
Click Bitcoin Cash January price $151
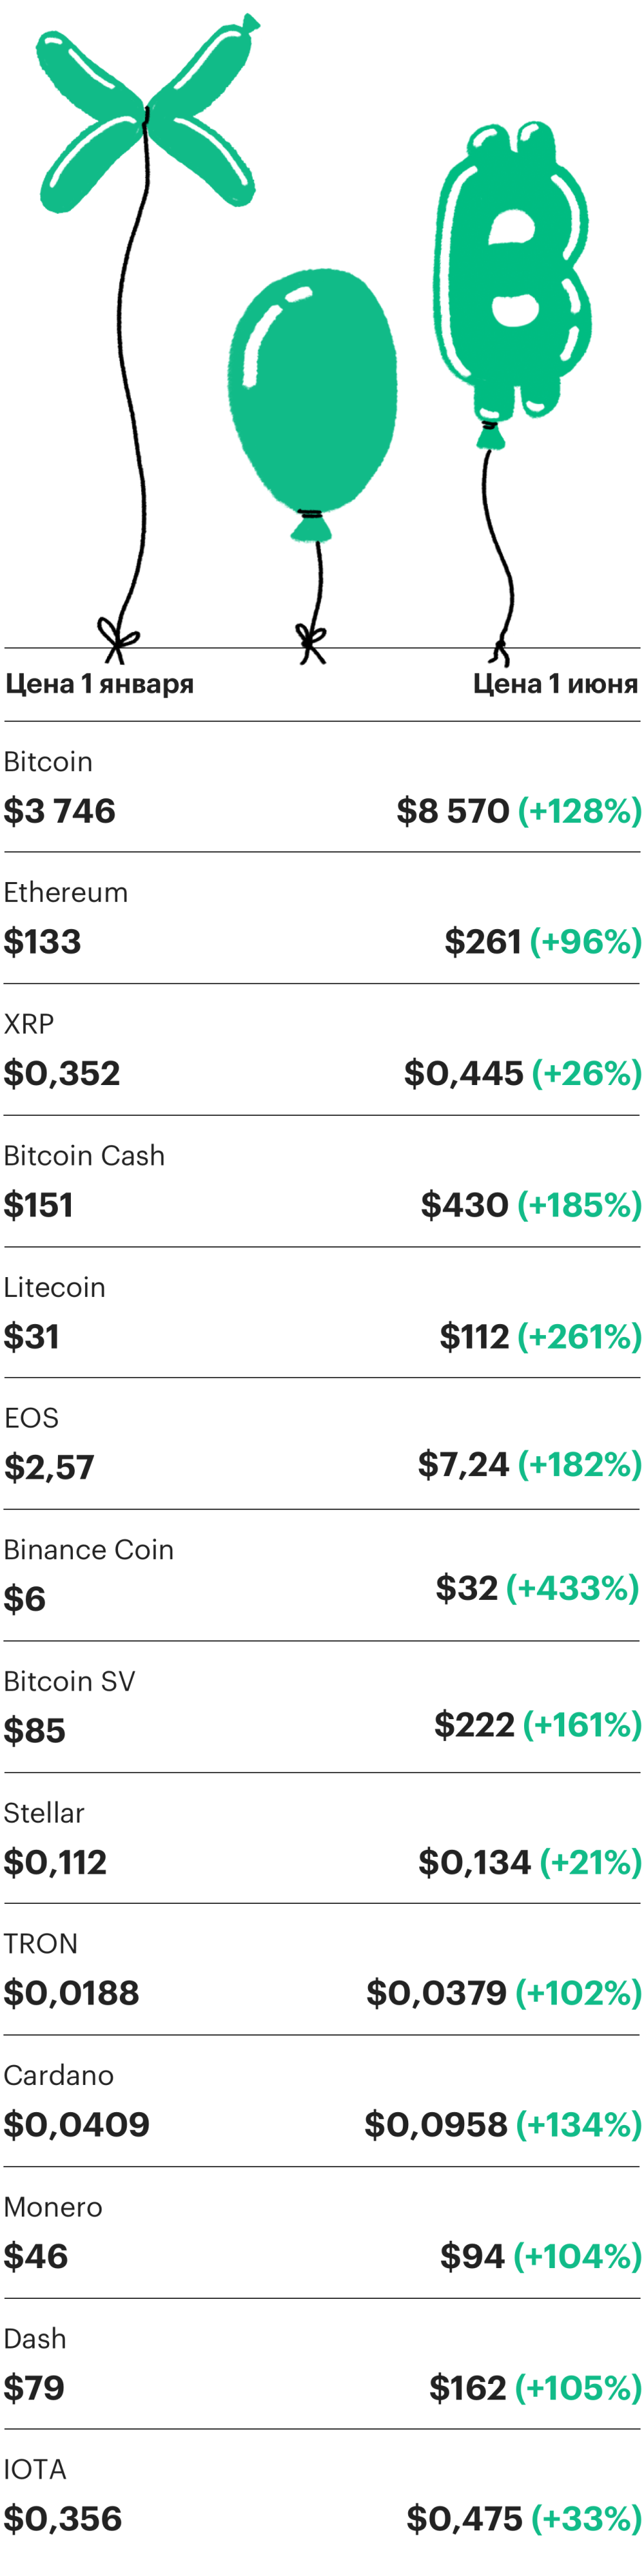(38, 1206)
